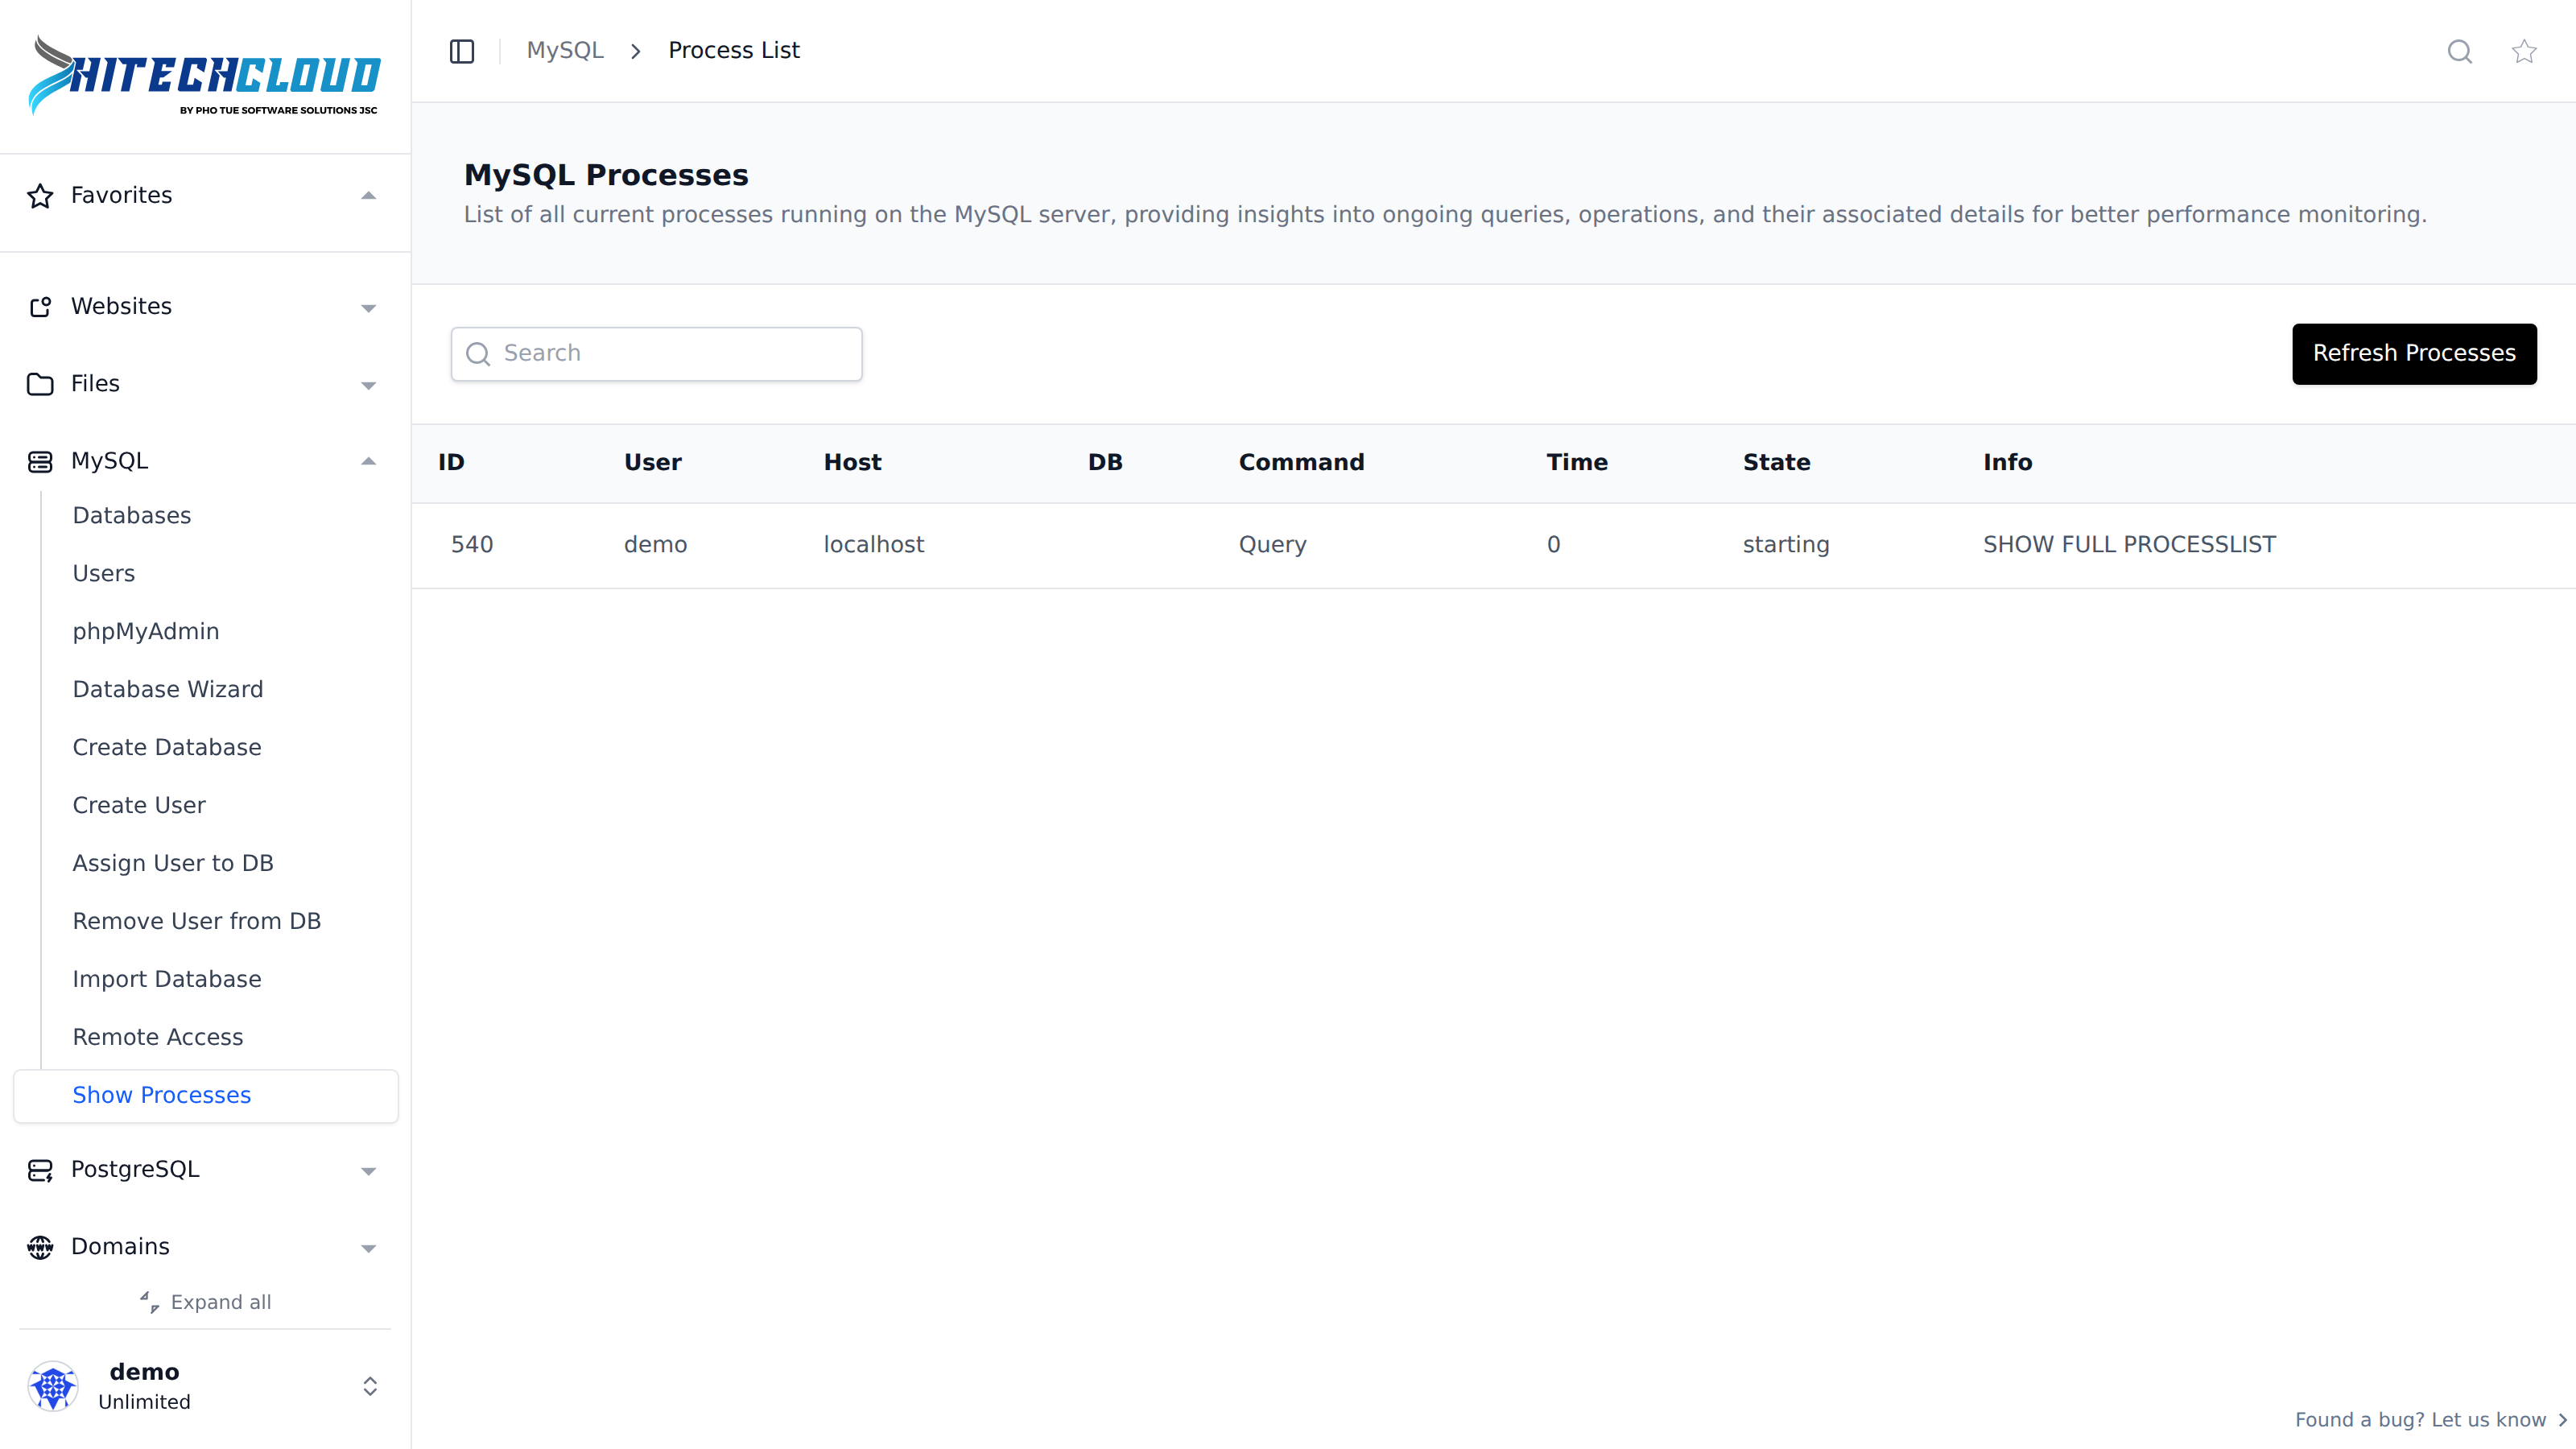This screenshot has height=1449, width=2576.
Task: Open Users in MySQL menu
Action: (104, 574)
